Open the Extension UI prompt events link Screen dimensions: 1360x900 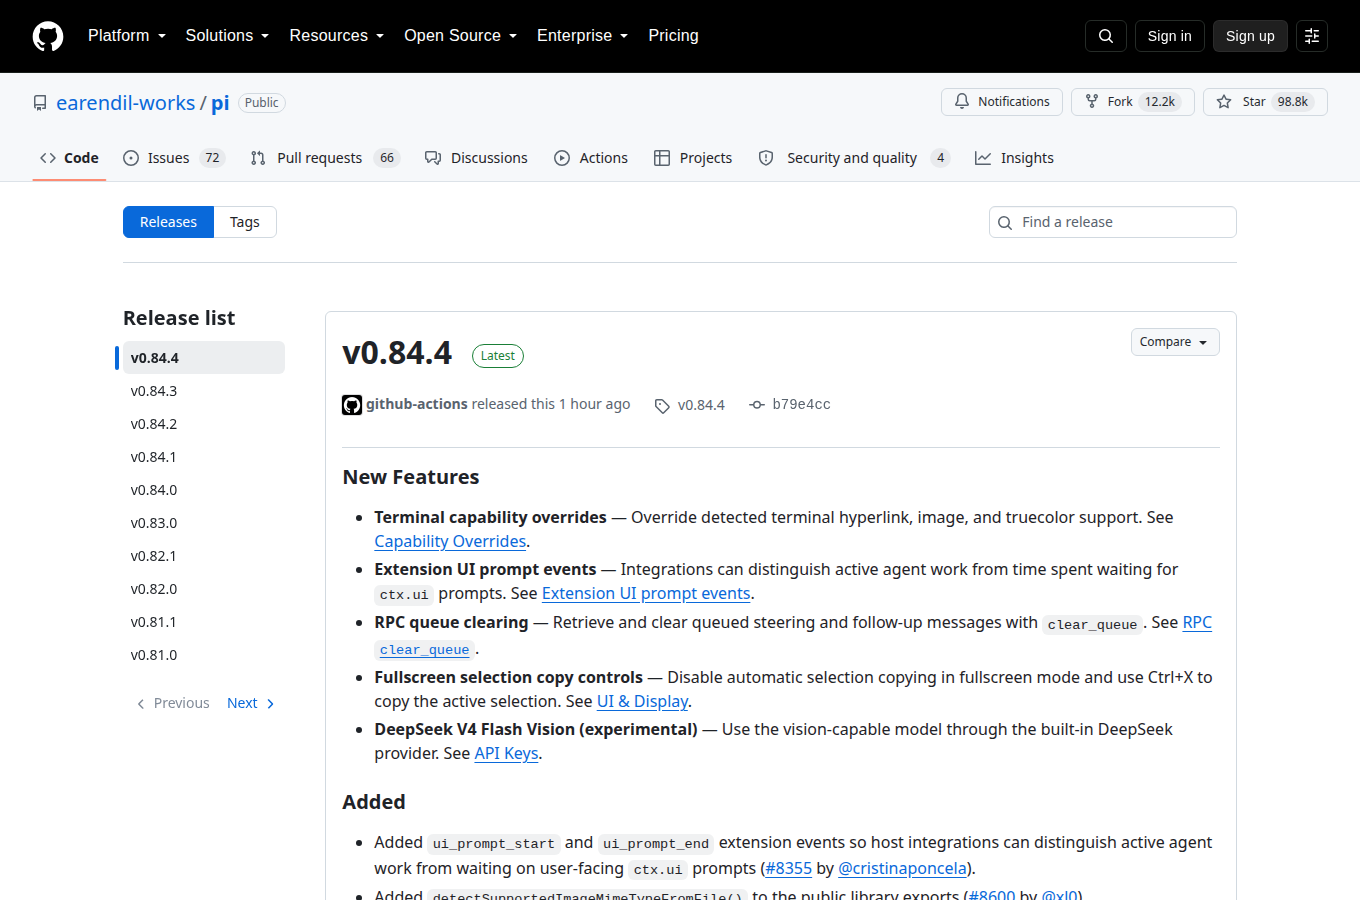click(x=646, y=593)
